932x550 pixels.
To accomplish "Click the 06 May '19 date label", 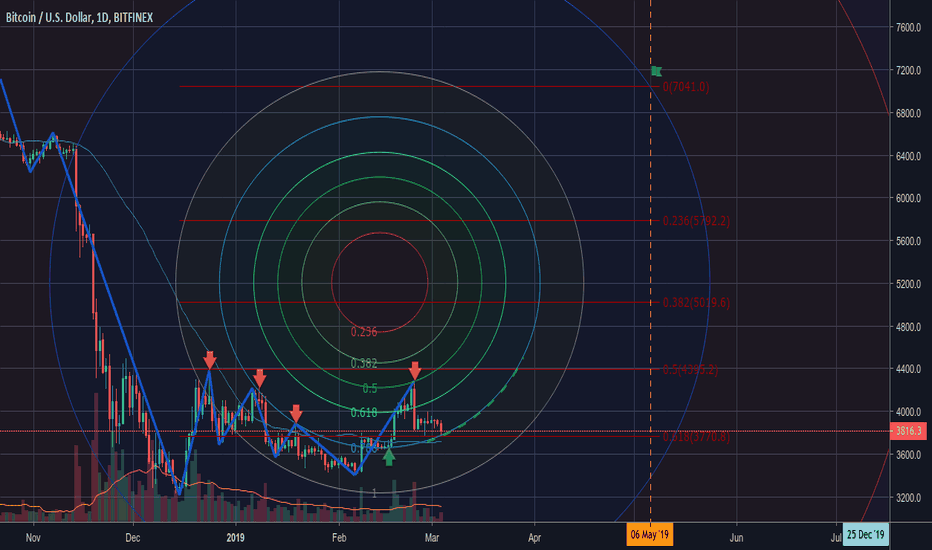I will 649,535.
